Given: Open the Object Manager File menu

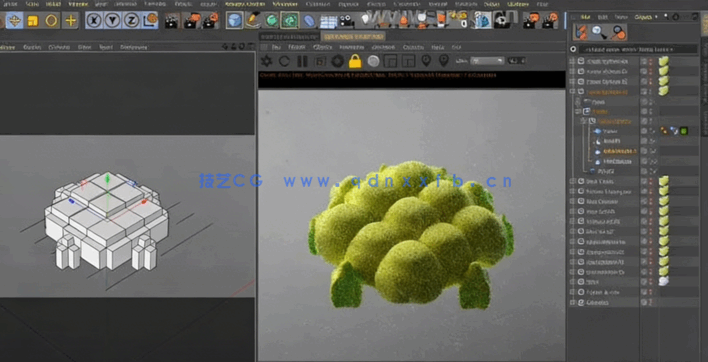Looking at the screenshot, I should (586, 17).
